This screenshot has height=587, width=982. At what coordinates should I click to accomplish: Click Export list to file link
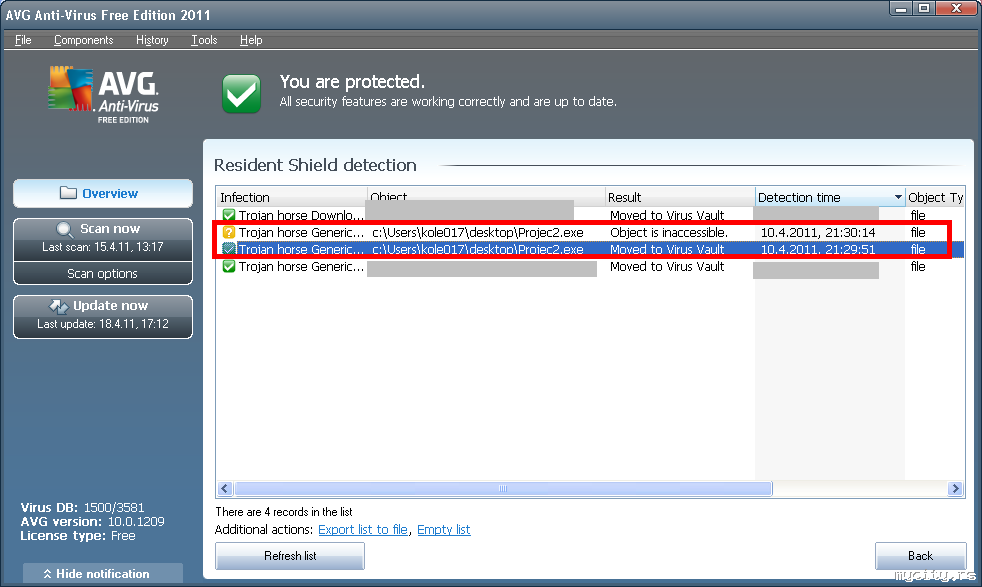point(363,529)
